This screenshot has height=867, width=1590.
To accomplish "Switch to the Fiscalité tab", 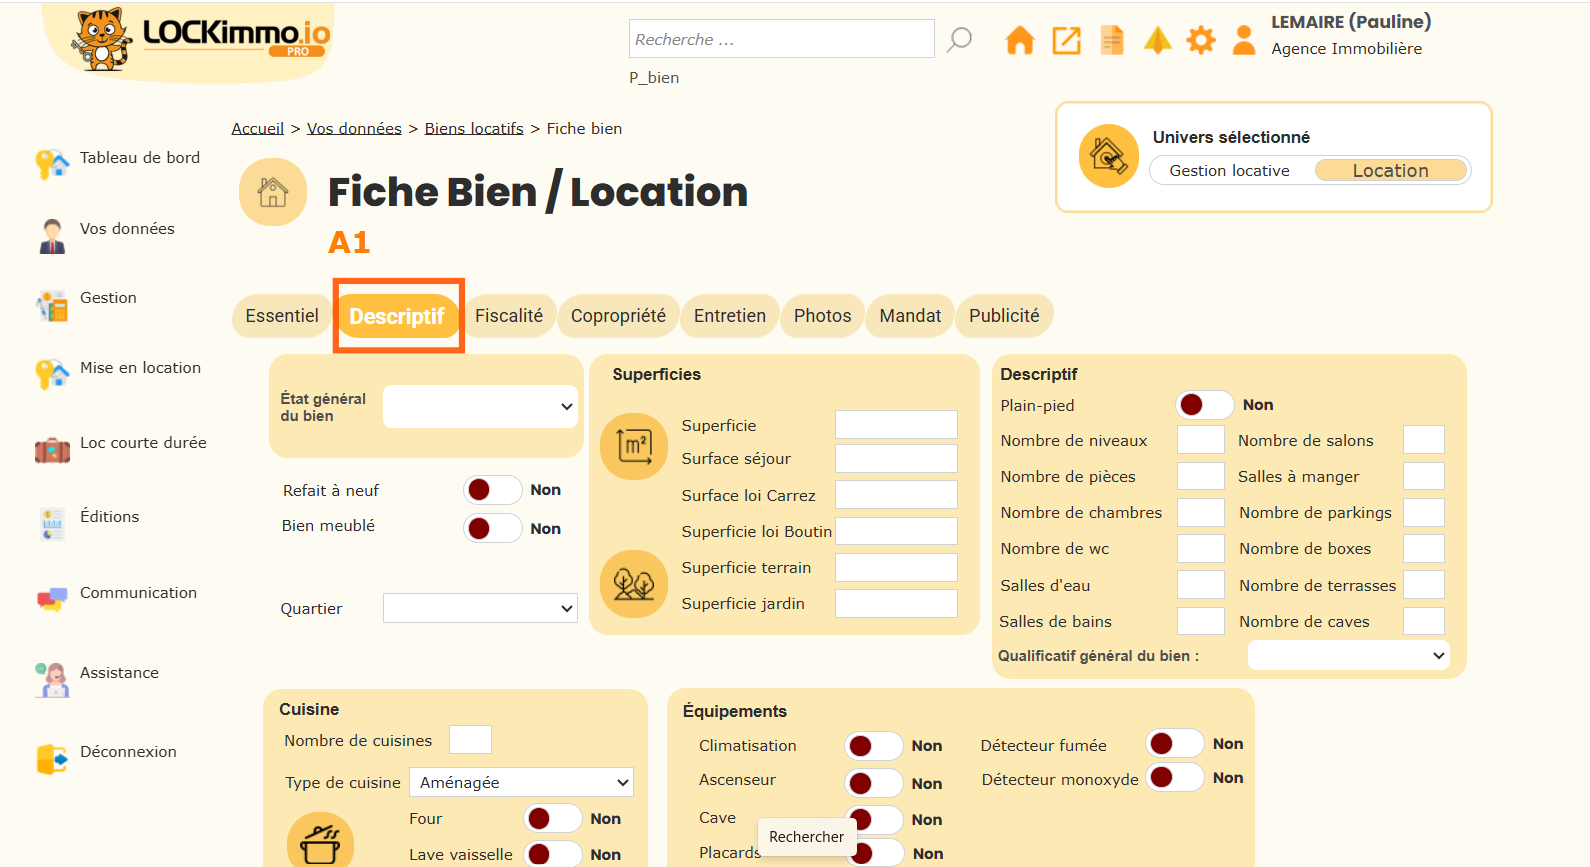I will (x=509, y=316).
